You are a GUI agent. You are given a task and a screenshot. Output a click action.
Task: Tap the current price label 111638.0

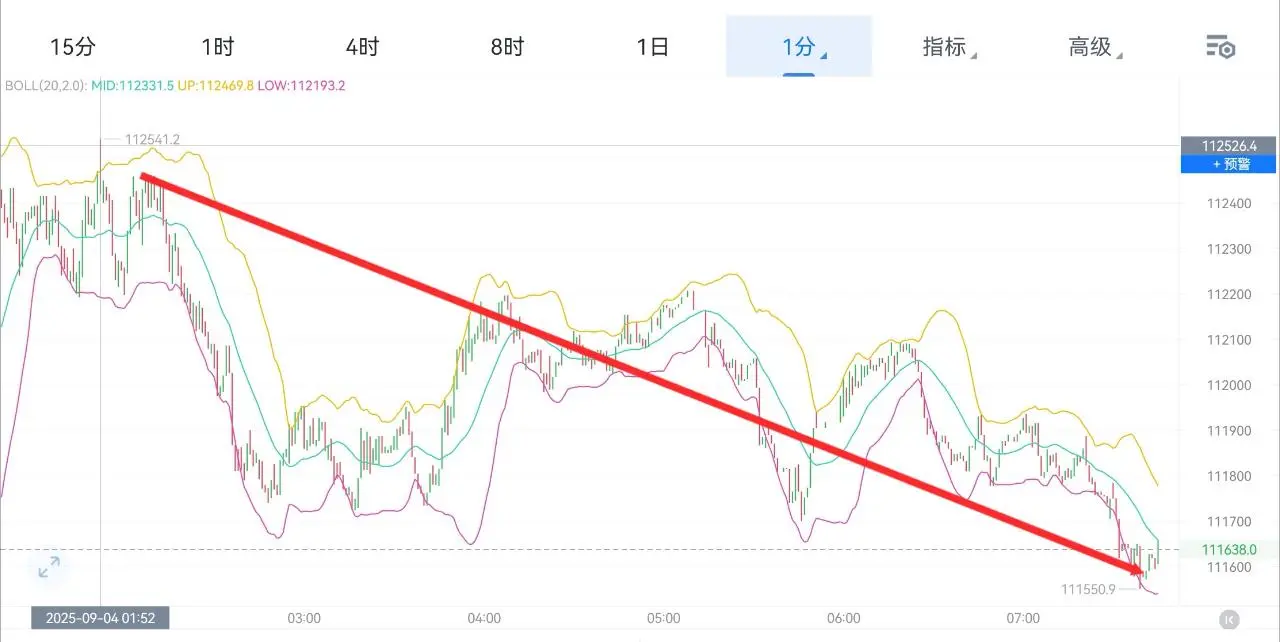point(1229,549)
